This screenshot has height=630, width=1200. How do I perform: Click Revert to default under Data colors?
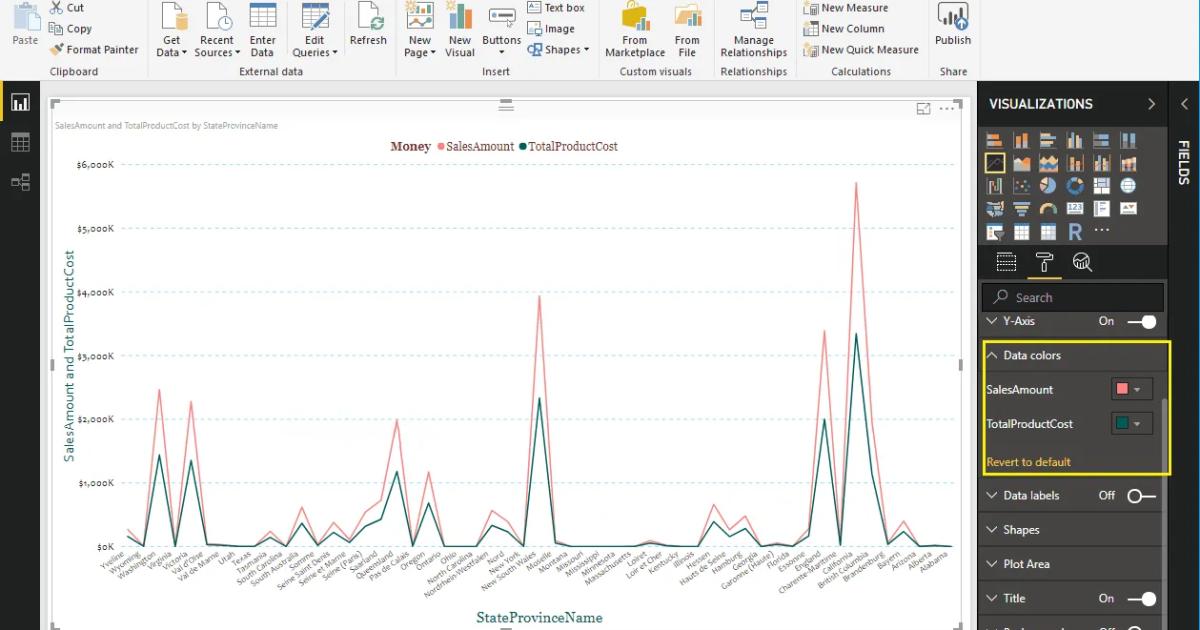coord(1030,461)
